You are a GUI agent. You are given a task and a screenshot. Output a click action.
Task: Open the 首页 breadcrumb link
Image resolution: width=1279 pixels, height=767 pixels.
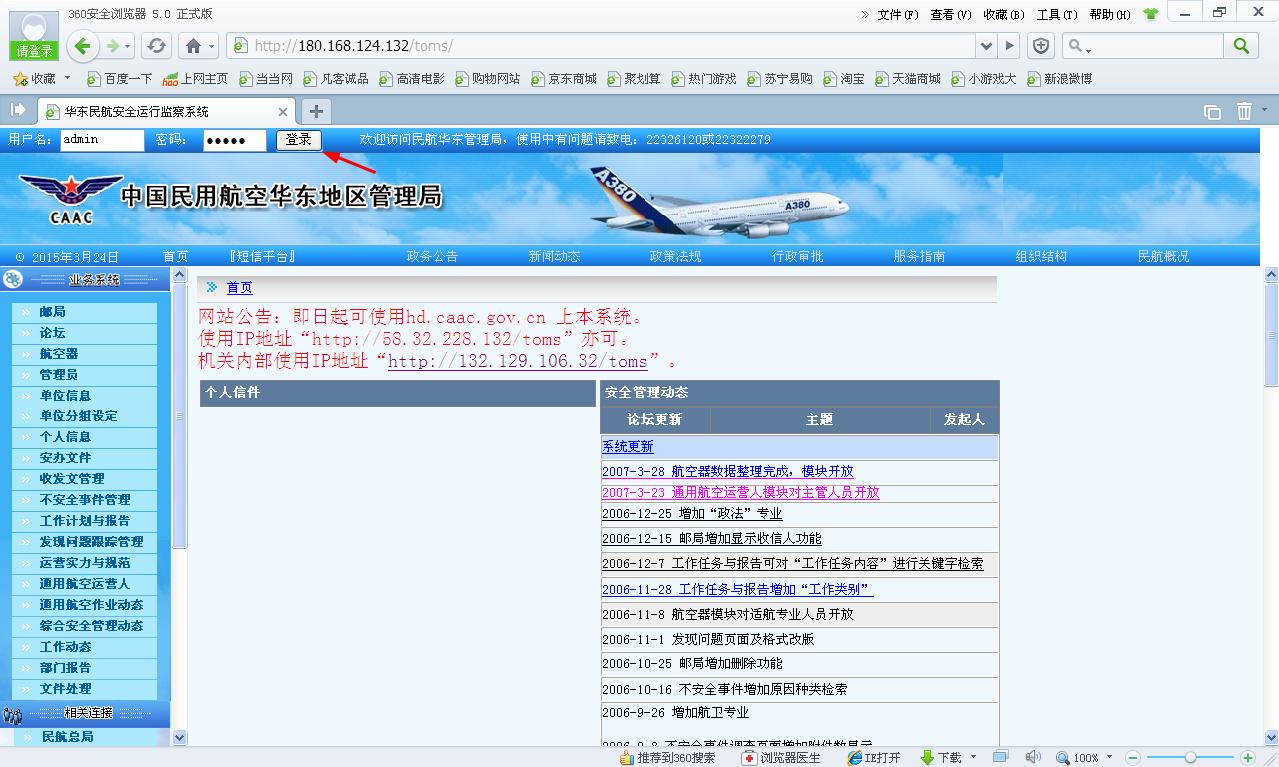tap(239, 288)
